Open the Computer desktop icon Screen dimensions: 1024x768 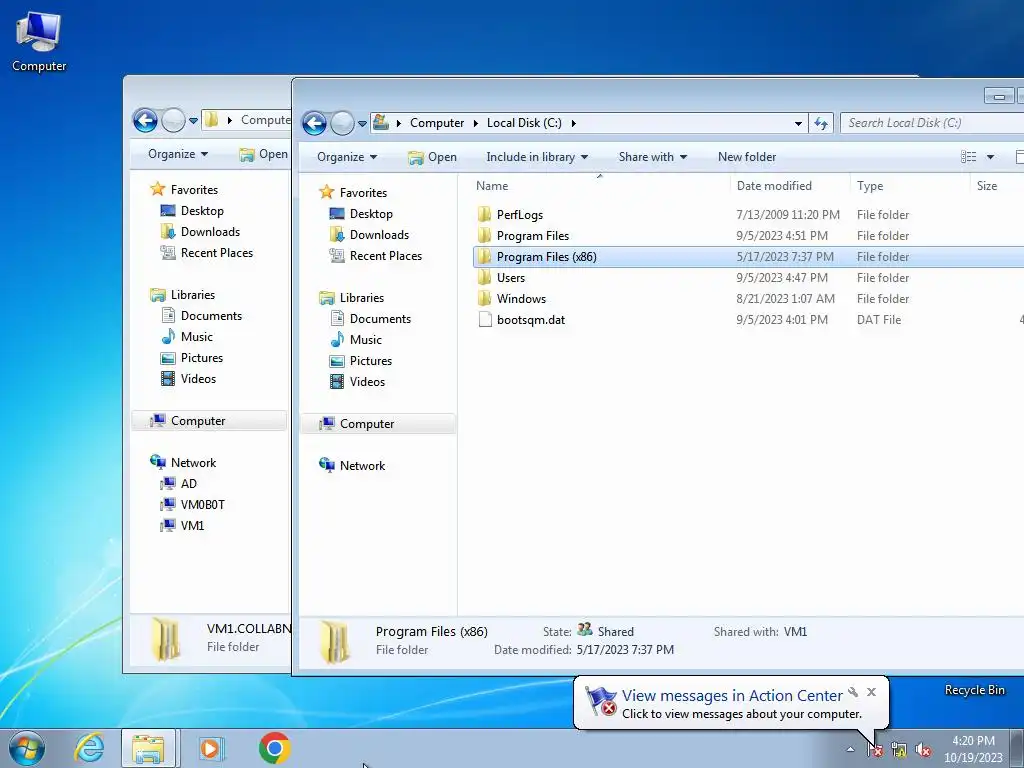pyautogui.click(x=39, y=42)
